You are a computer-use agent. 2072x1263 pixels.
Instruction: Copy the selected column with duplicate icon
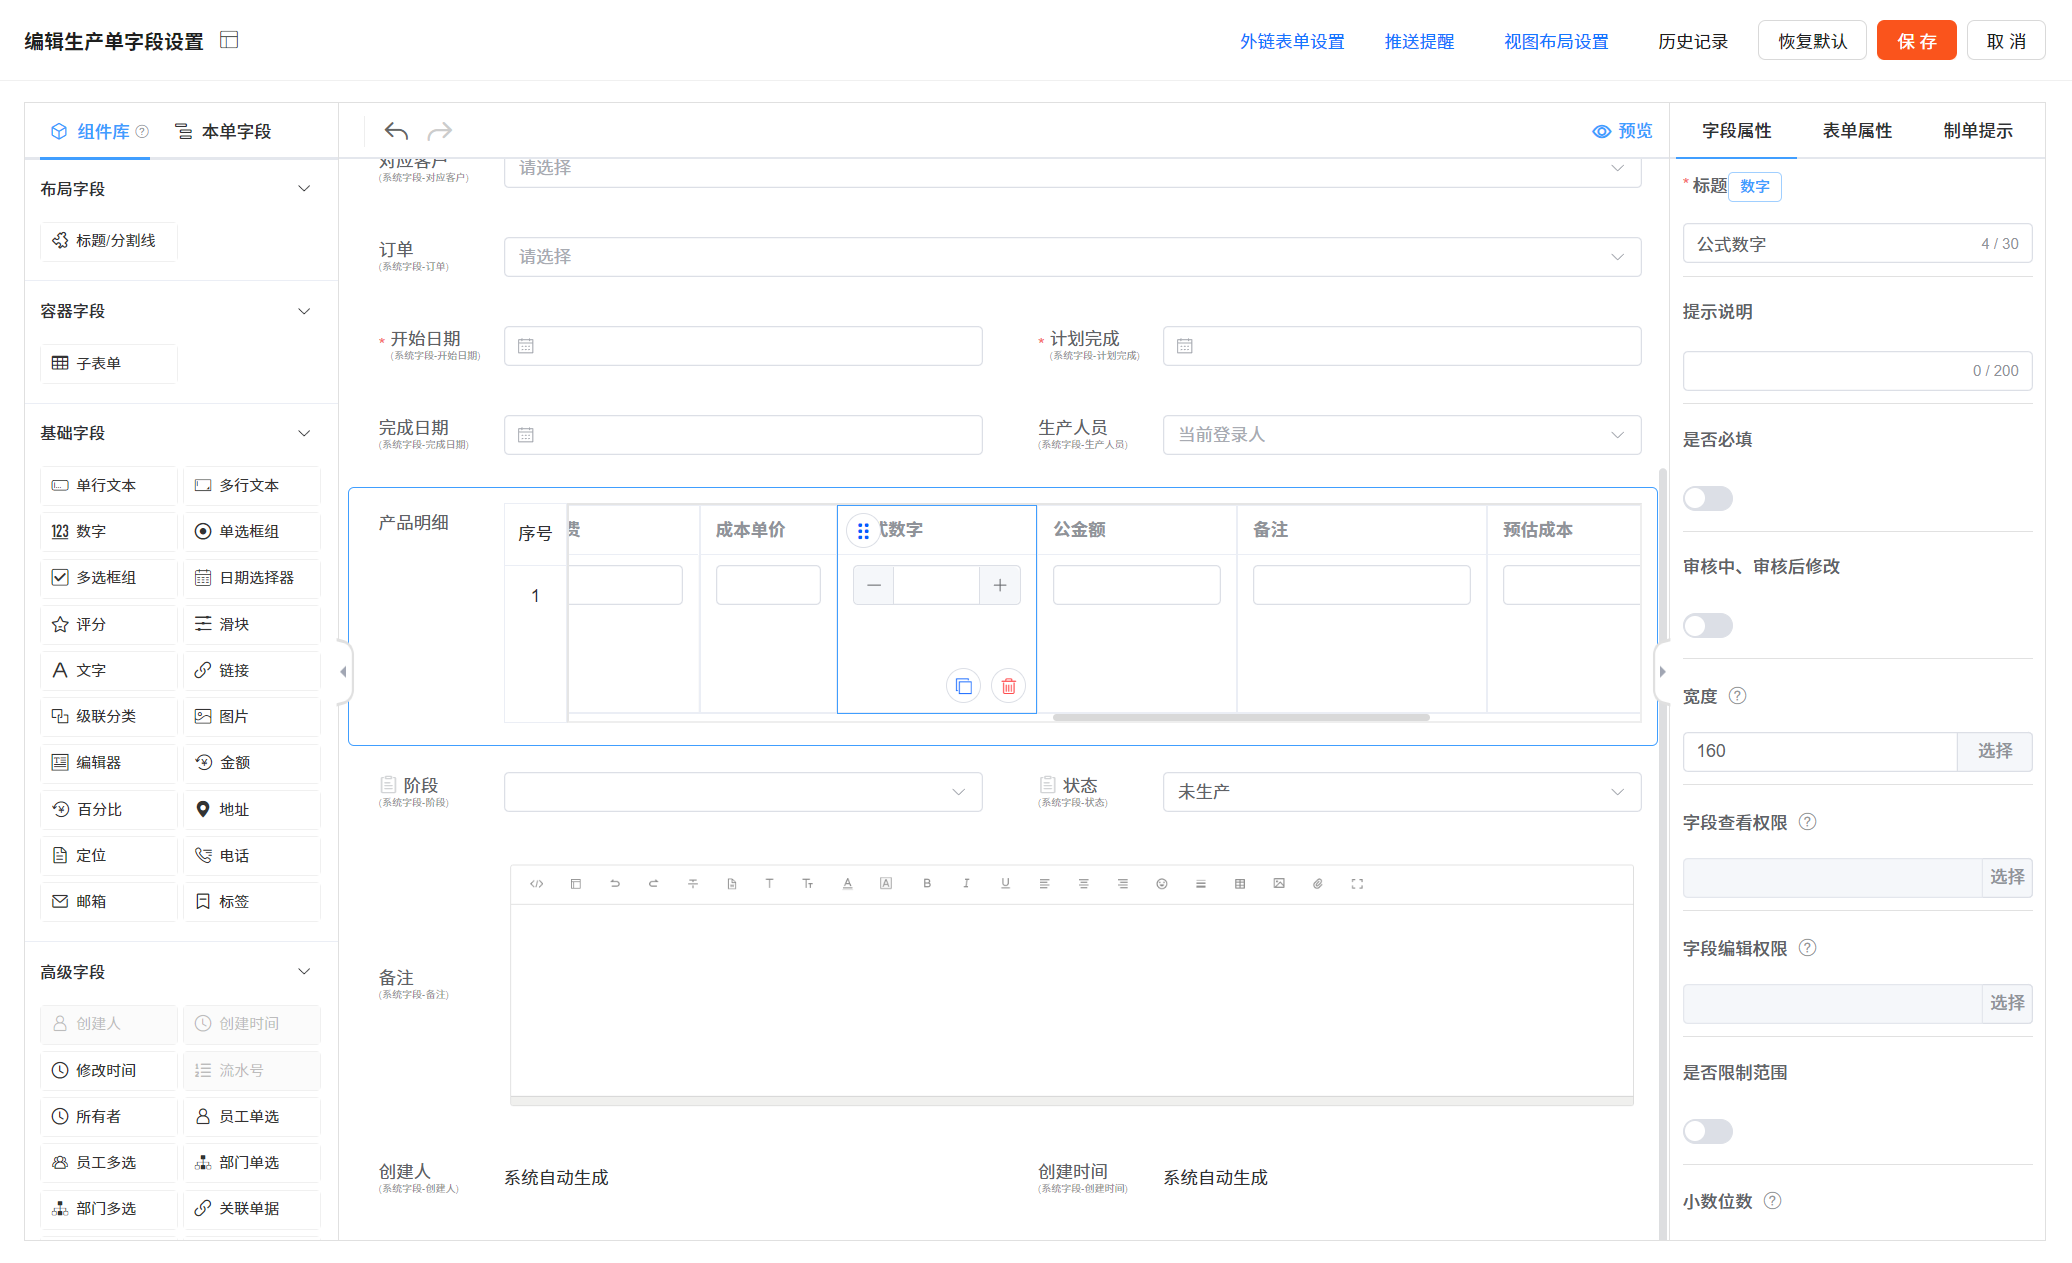click(963, 686)
